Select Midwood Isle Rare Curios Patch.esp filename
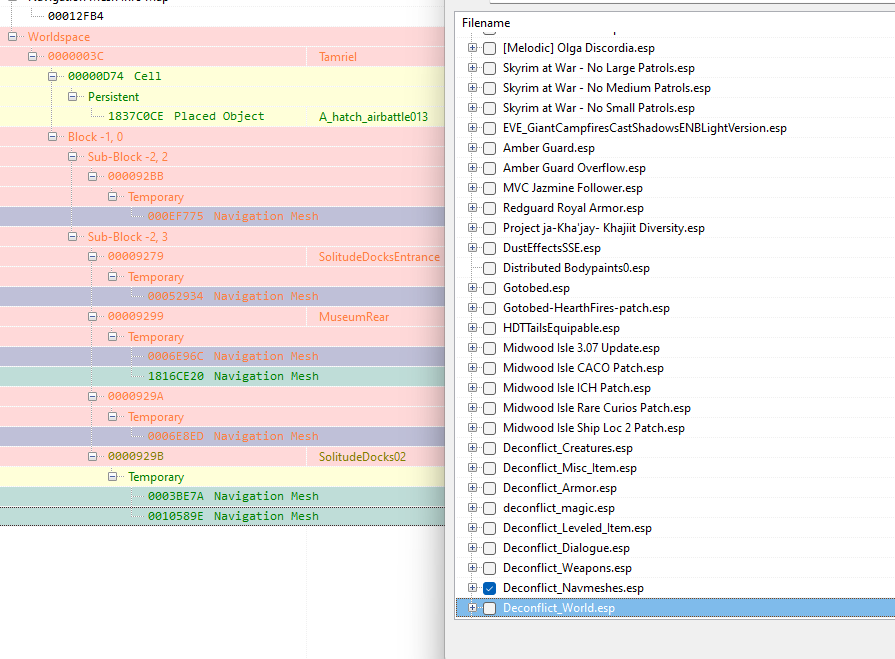The width and height of the screenshot is (895, 659). [596, 408]
